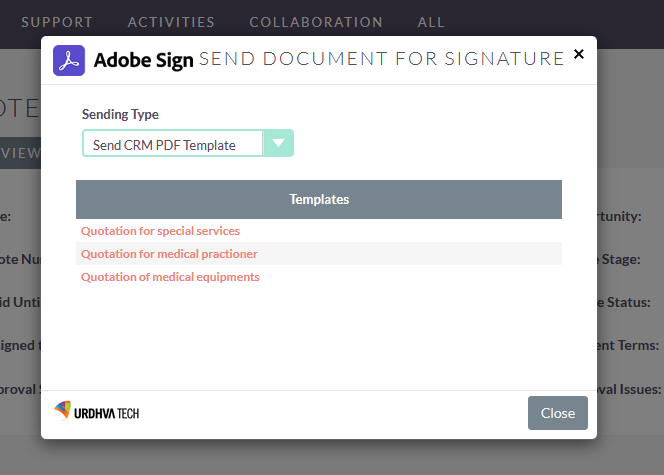This screenshot has height=475, width=664.
Task: Click the gray Close button
Action: point(558,413)
